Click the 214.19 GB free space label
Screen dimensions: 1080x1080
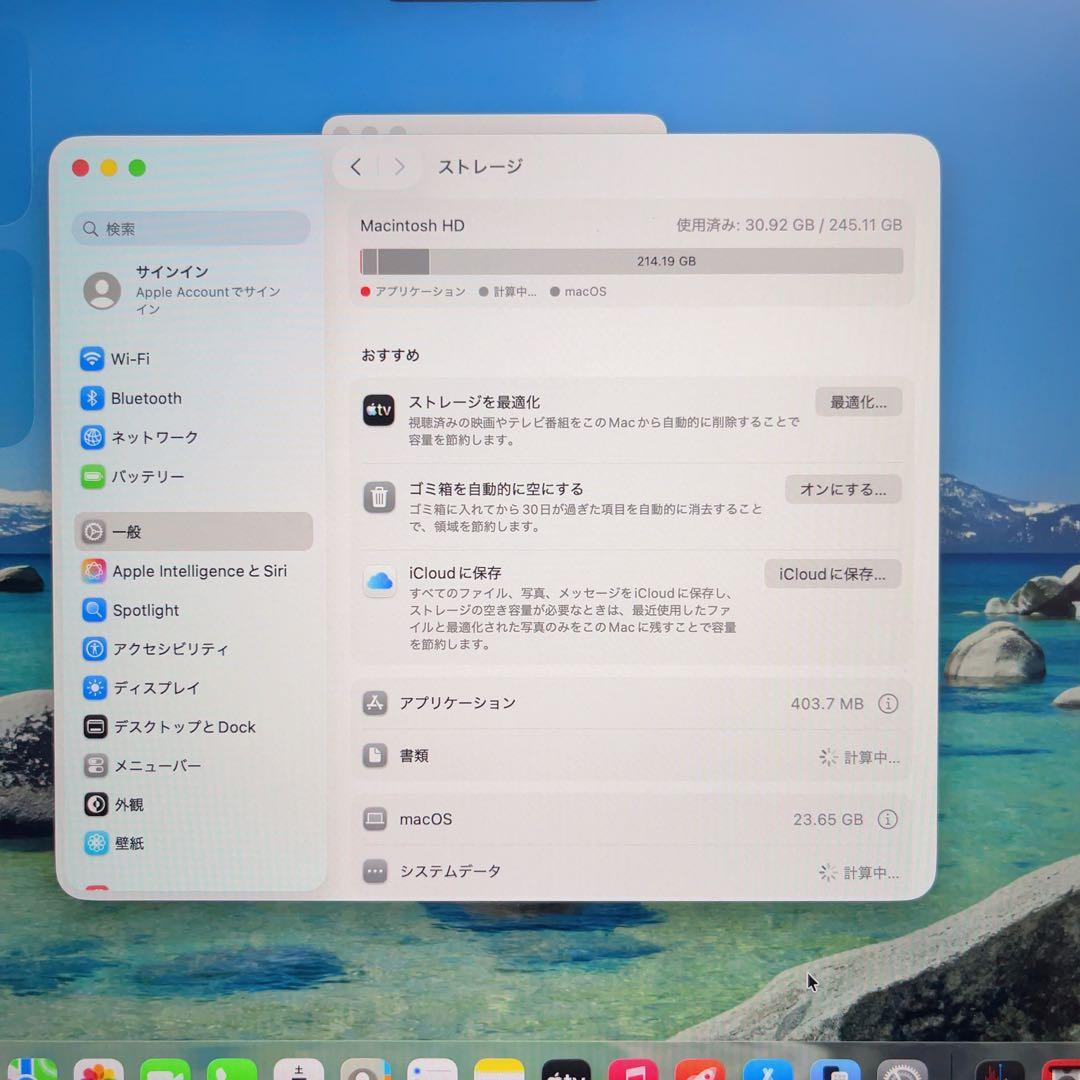click(x=666, y=262)
